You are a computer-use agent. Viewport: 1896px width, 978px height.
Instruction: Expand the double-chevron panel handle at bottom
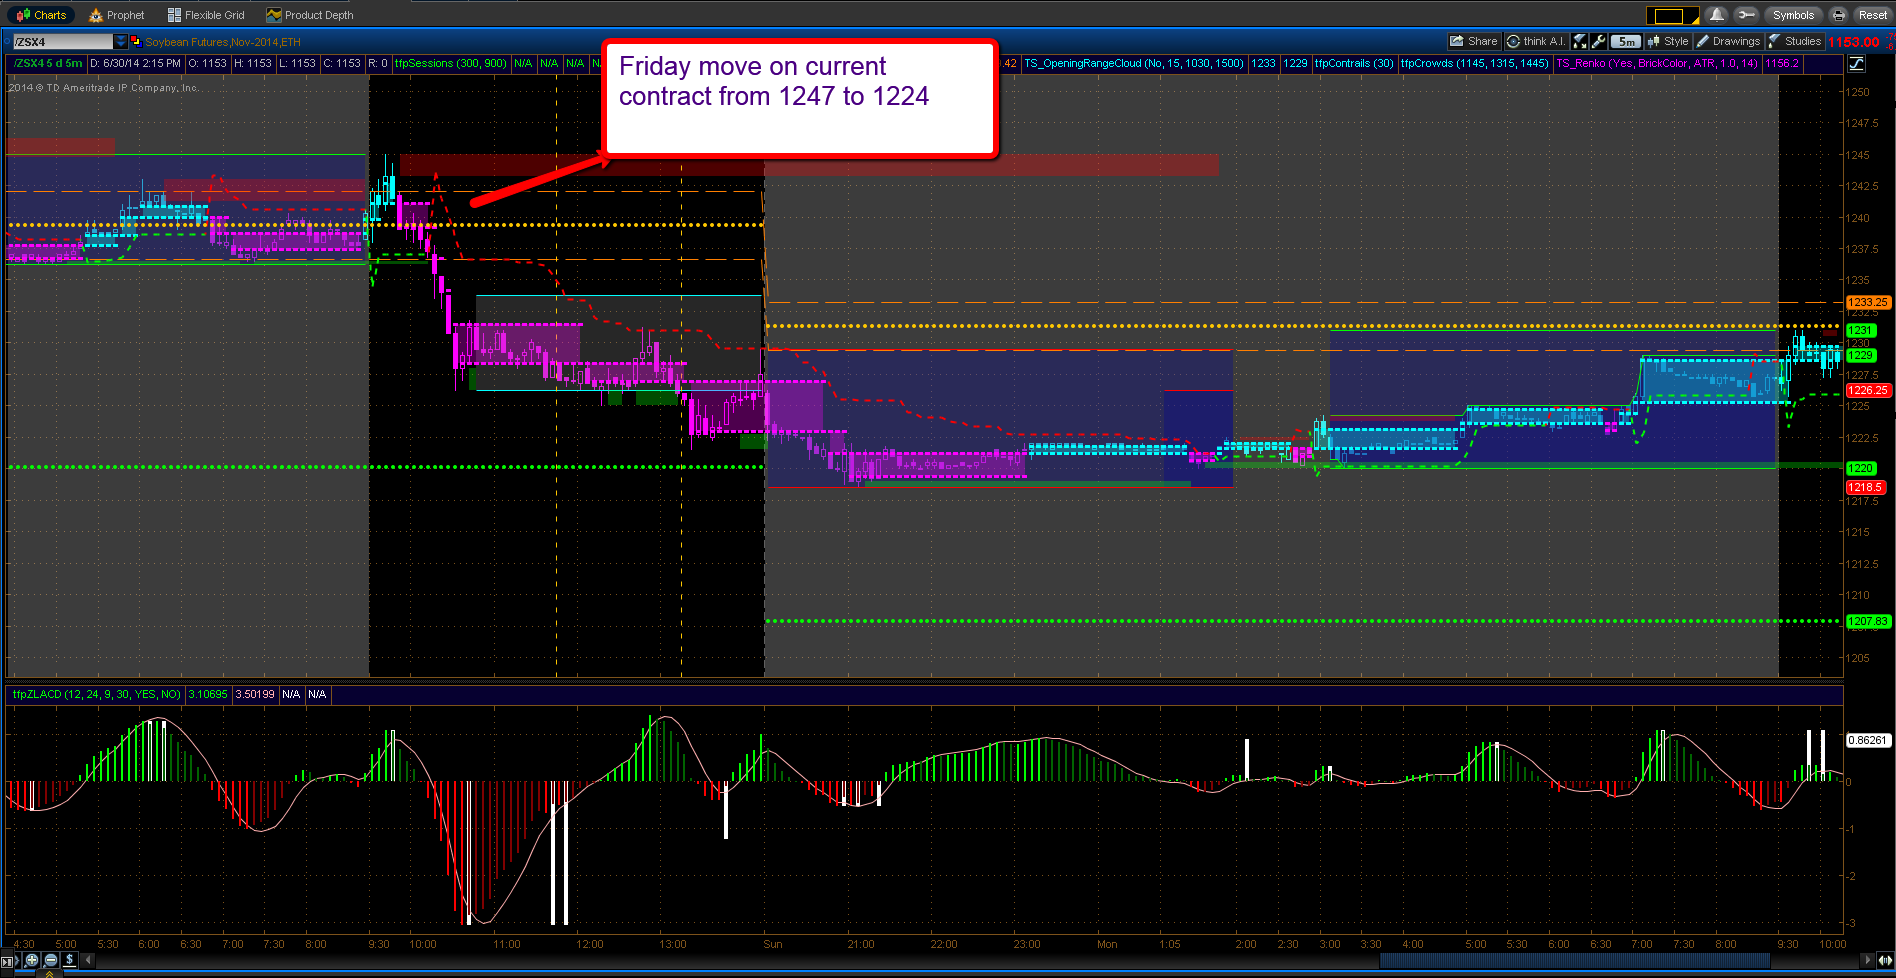(49, 973)
